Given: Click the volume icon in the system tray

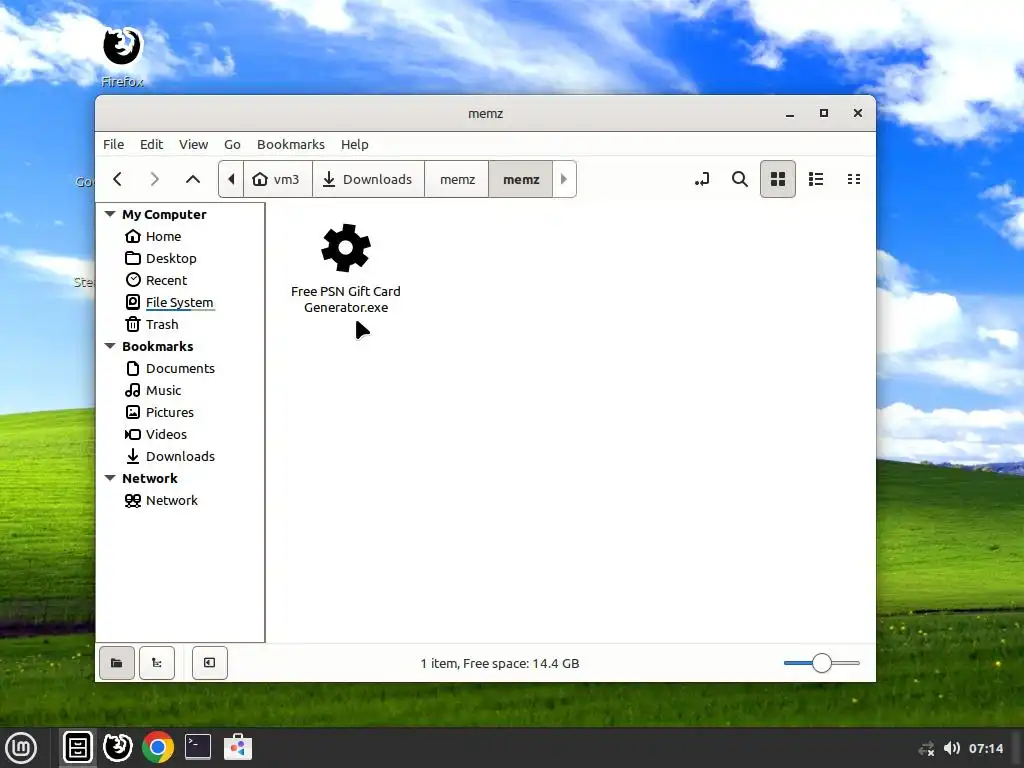Looking at the screenshot, I should pos(952,748).
